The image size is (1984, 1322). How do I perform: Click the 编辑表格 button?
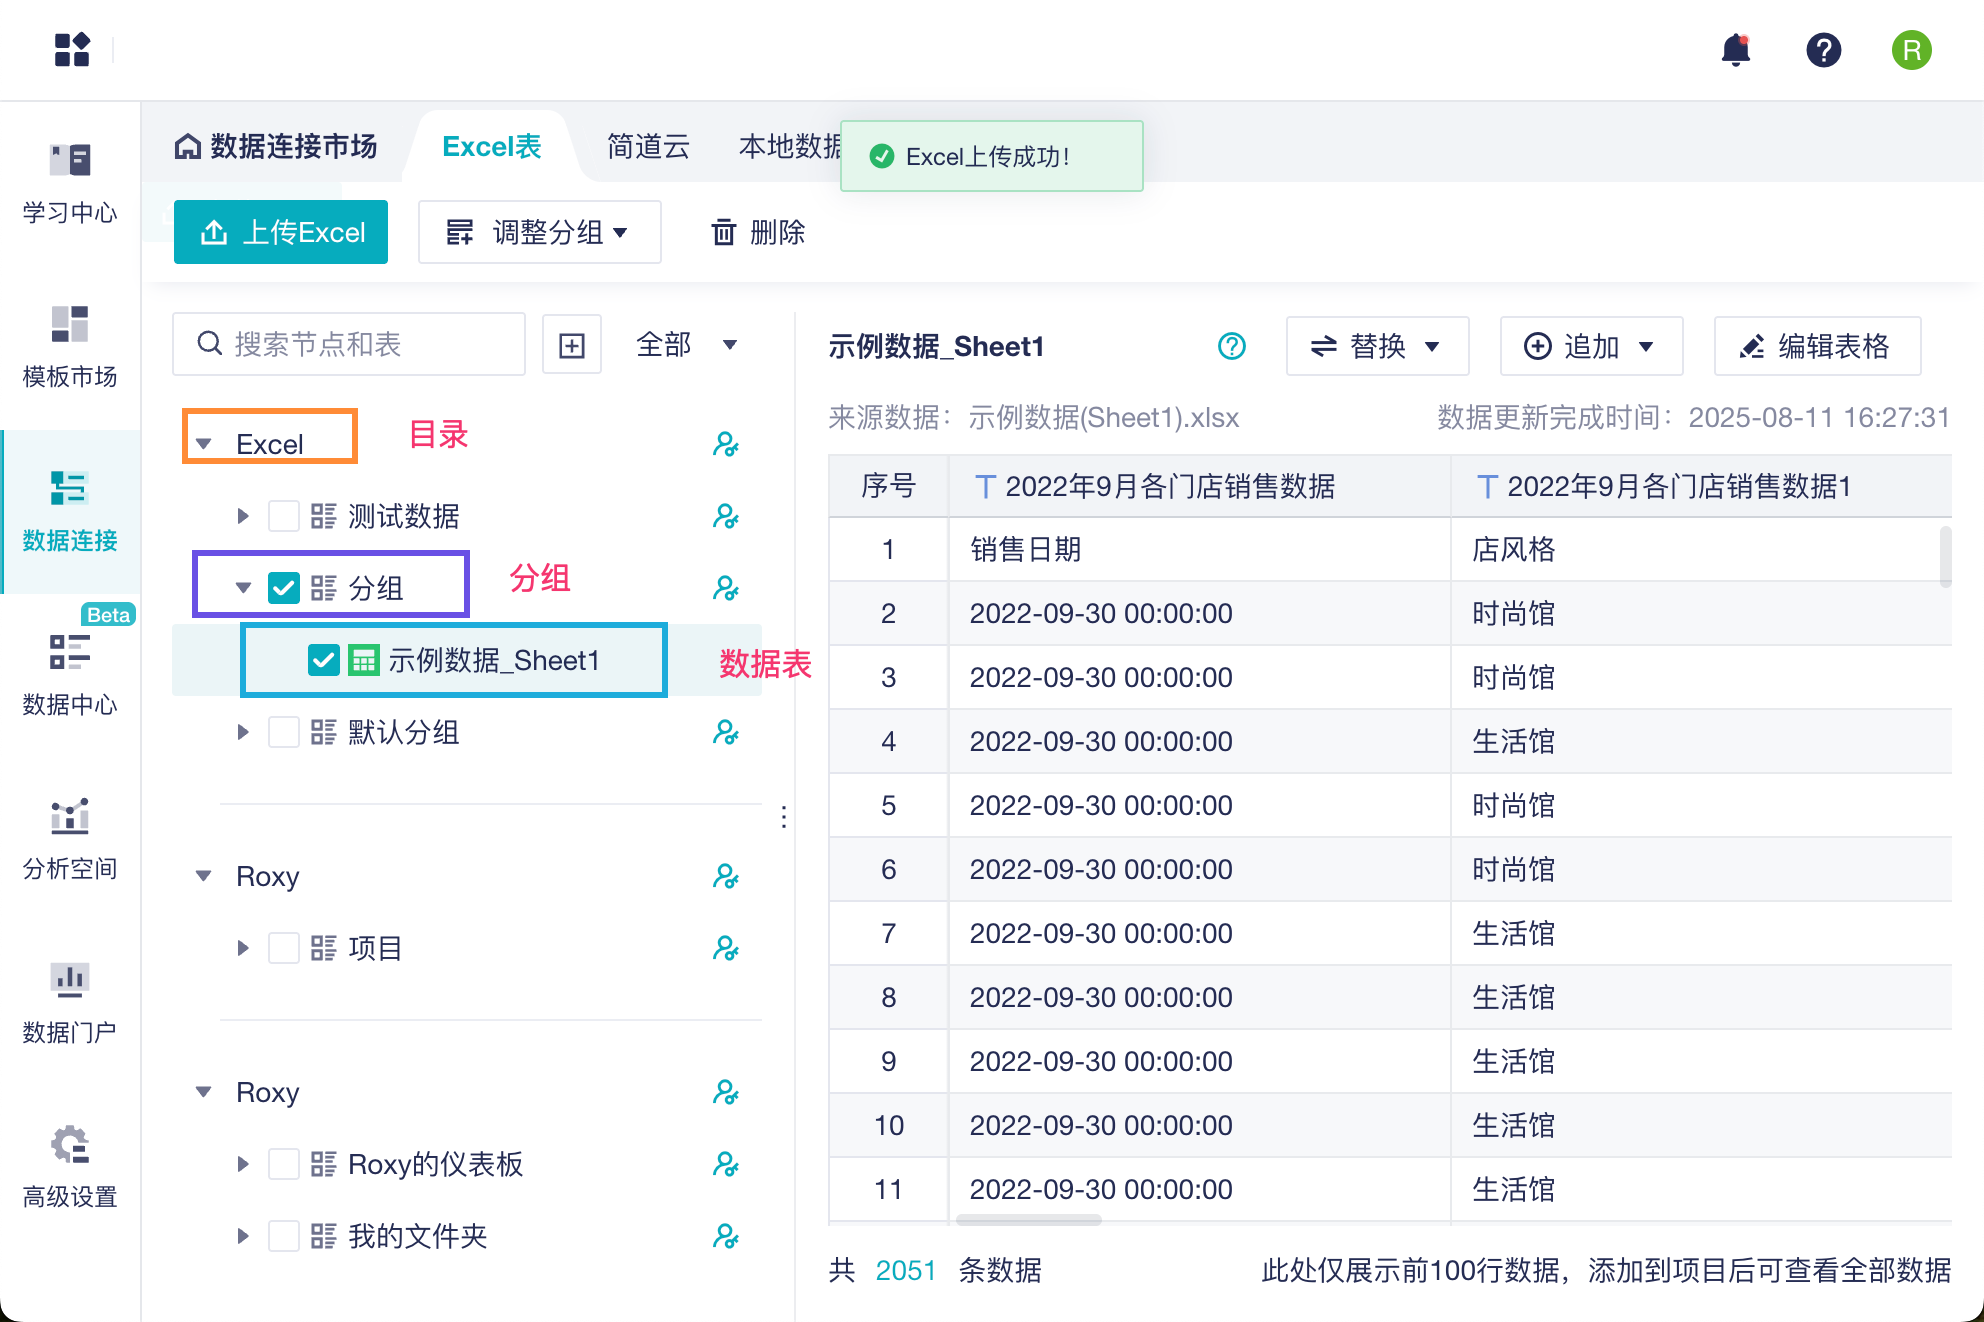coord(1816,346)
